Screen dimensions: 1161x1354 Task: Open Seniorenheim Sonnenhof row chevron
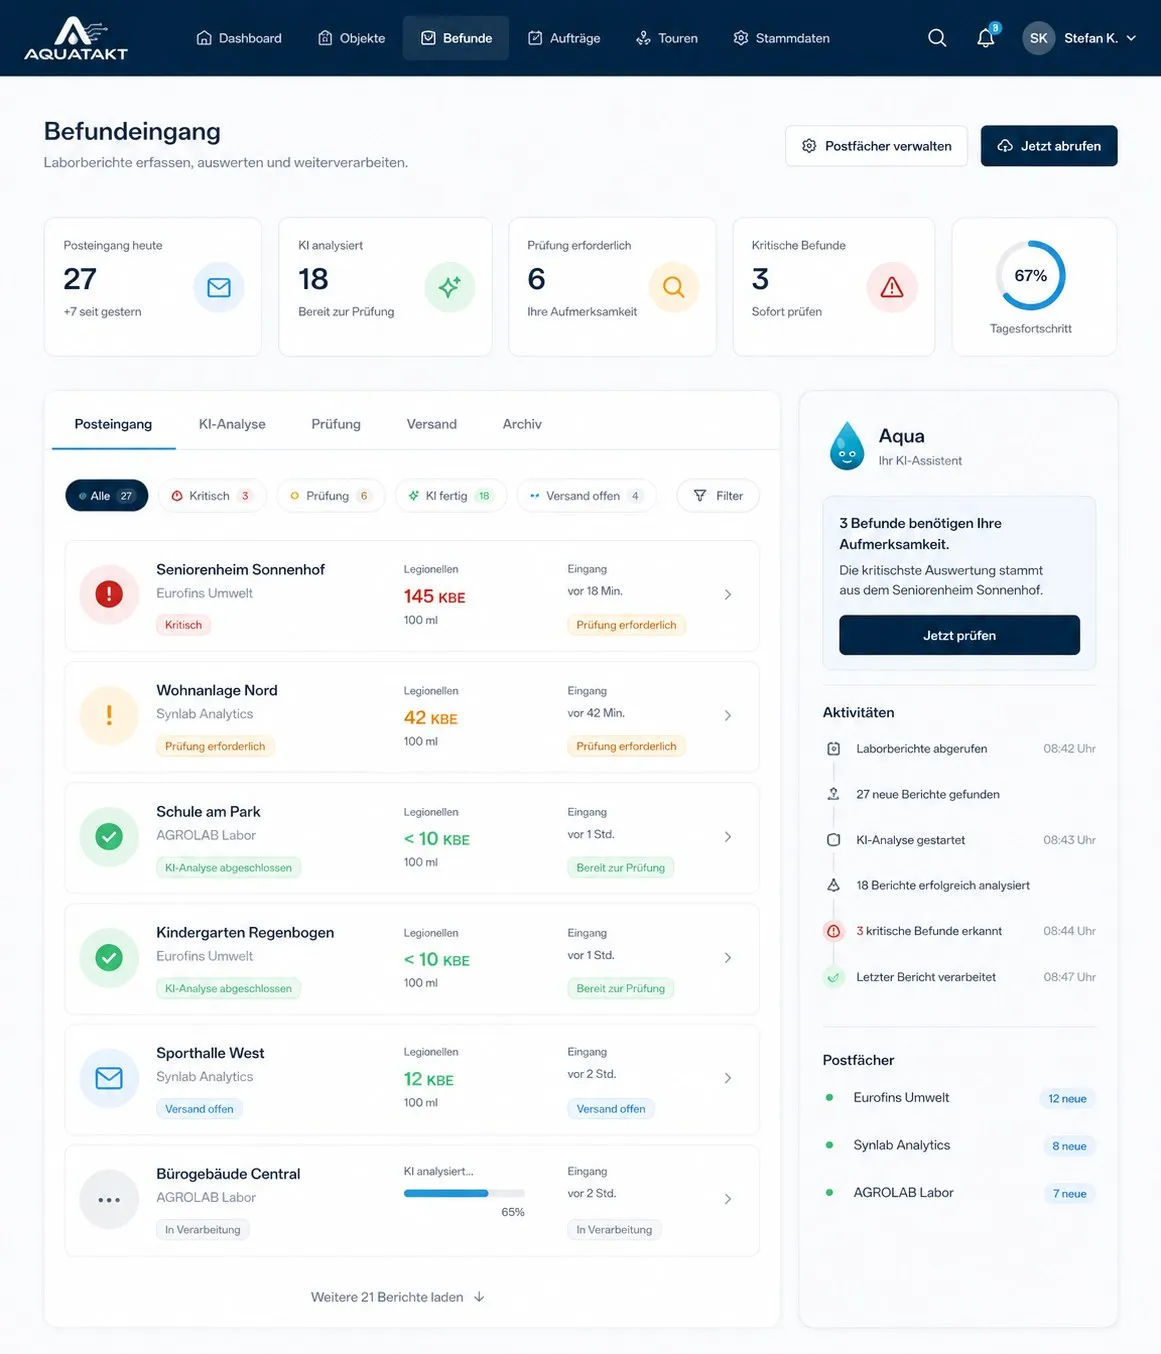(x=728, y=594)
